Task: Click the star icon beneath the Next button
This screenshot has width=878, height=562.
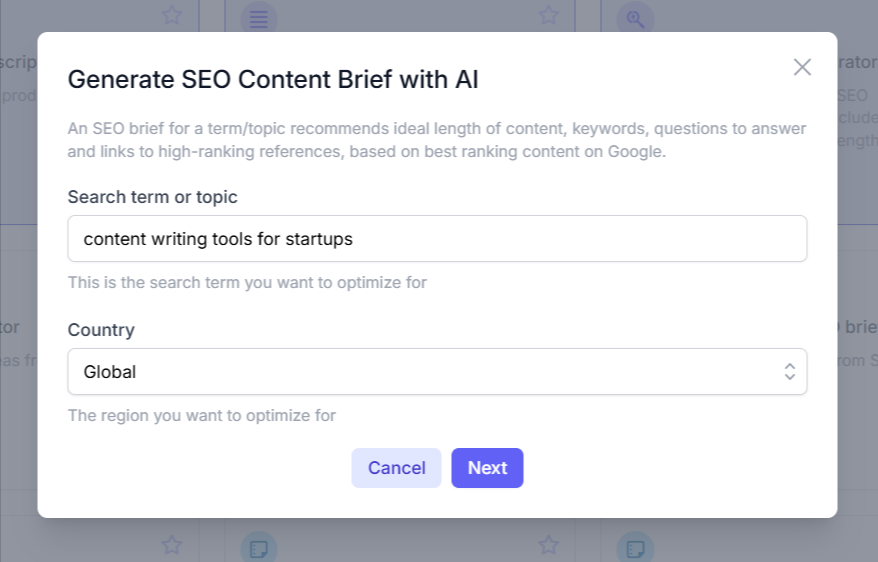Action: [549, 544]
